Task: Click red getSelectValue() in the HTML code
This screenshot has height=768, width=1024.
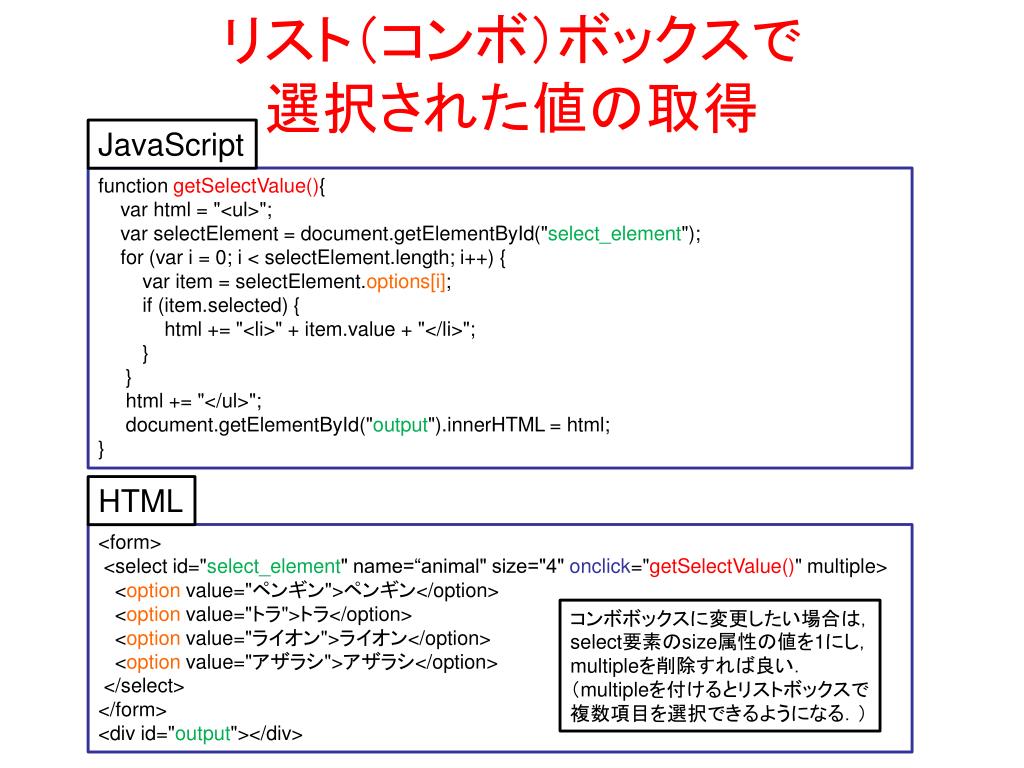Action: click(x=721, y=566)
